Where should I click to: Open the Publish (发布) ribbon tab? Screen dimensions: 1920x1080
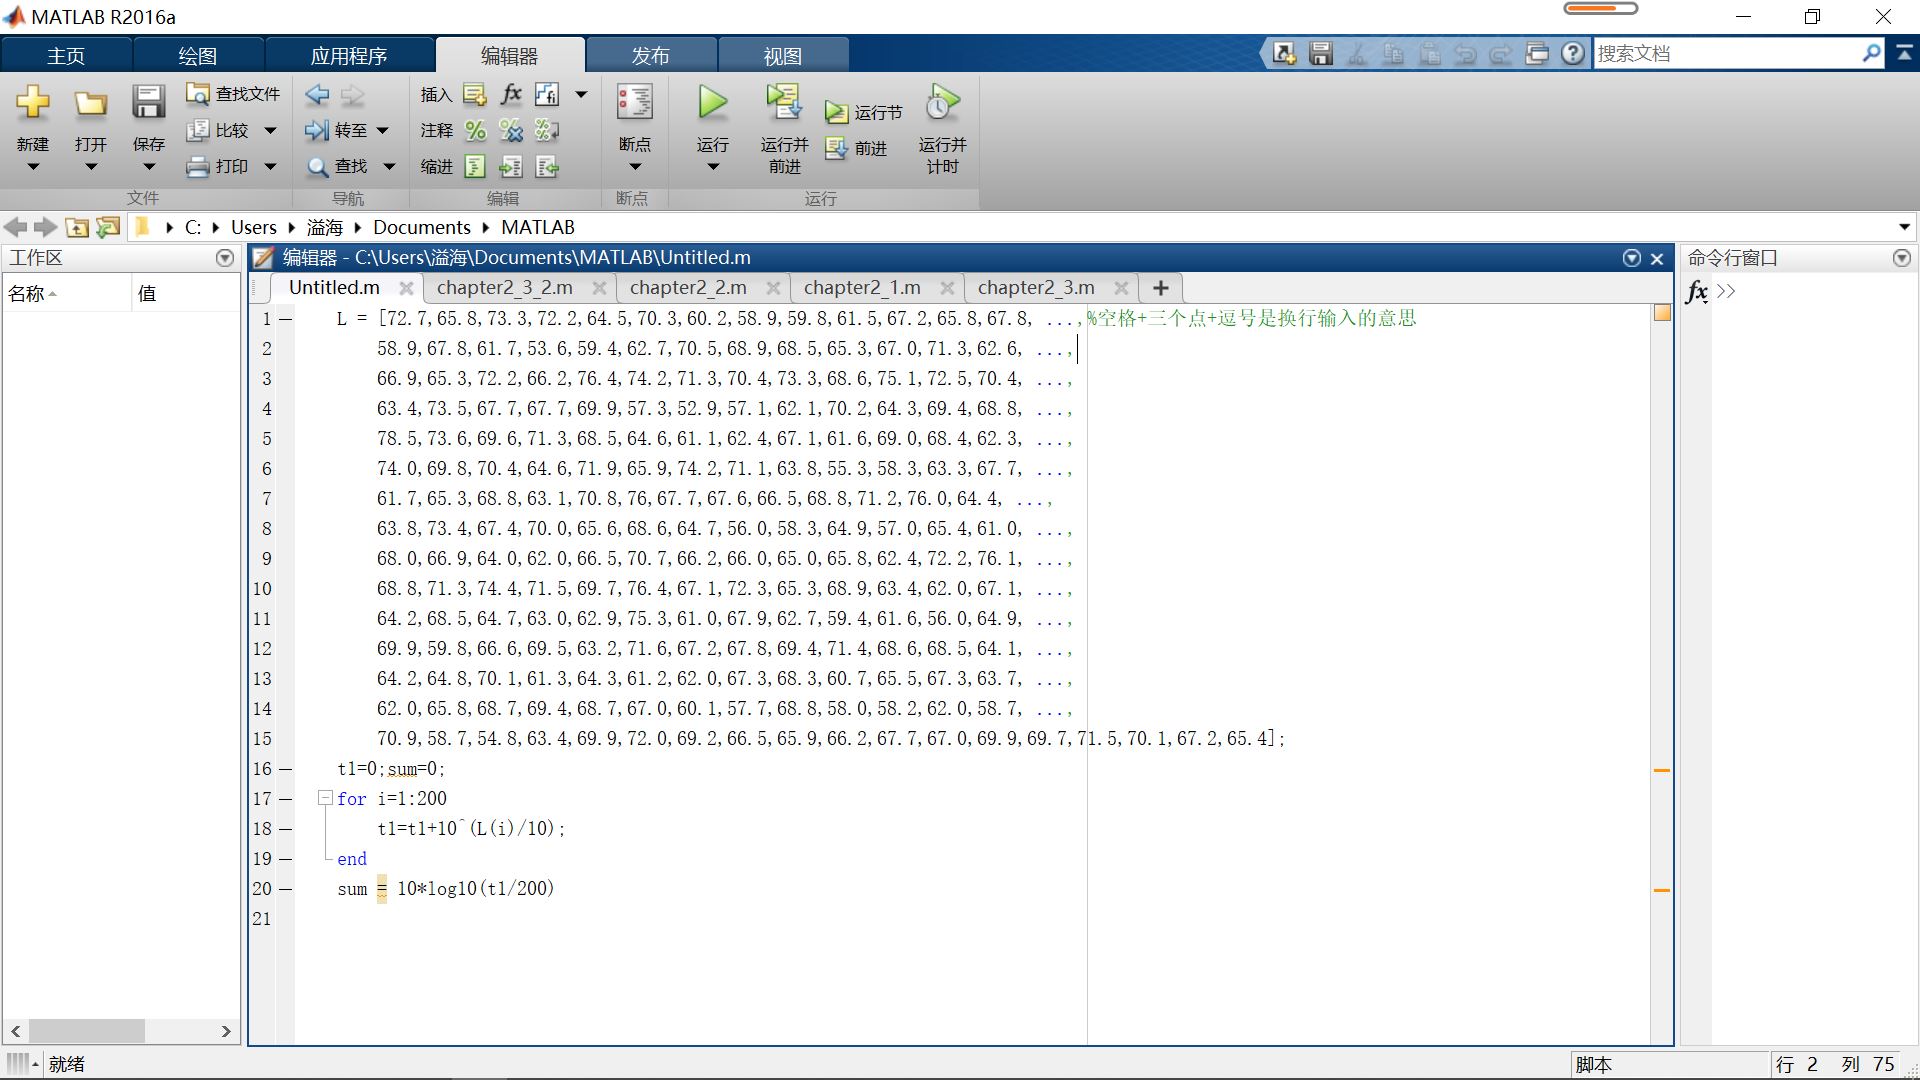(x=650, y=56)
